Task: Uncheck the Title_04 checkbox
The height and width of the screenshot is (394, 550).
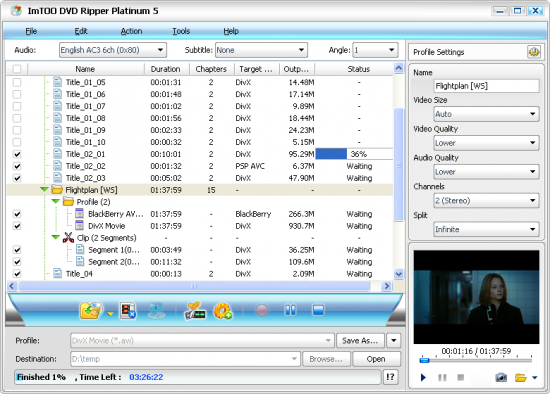Action: point(16,274)
